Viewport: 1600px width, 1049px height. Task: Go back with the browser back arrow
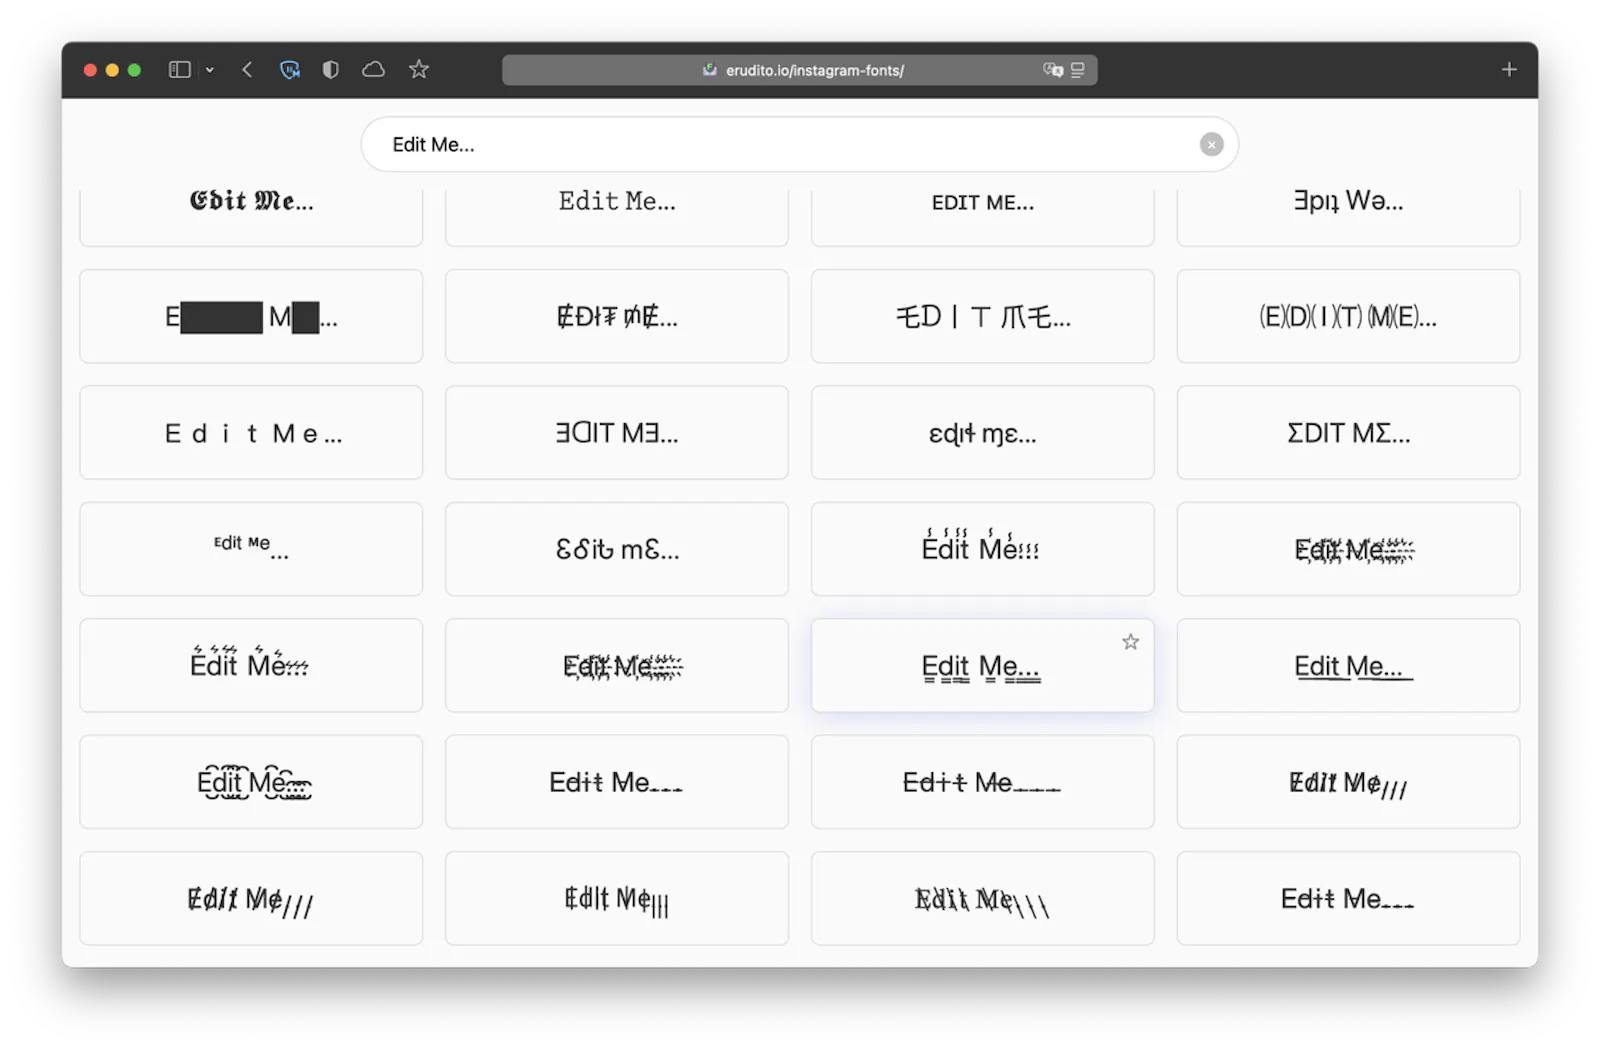(247, 70)
